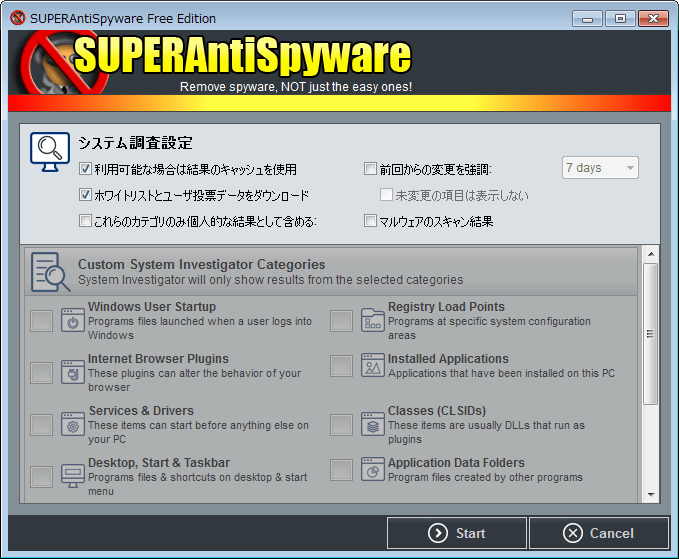Click the Application Data Folders title text

pos(456,462)
